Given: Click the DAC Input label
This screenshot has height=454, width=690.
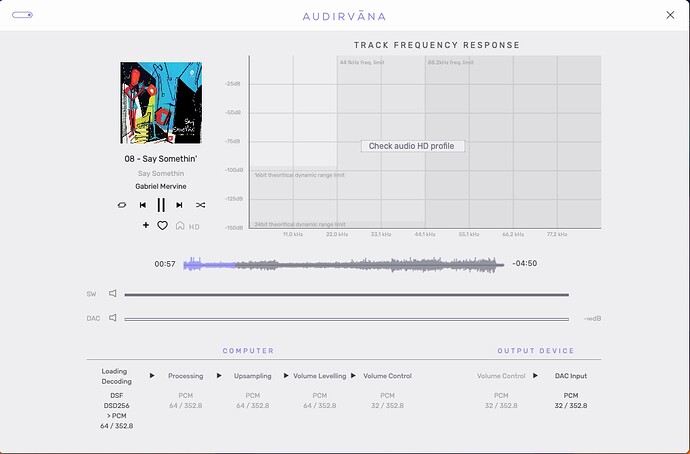Looking at the screenshot, I should pyautogui.click(x=571, y=376).
